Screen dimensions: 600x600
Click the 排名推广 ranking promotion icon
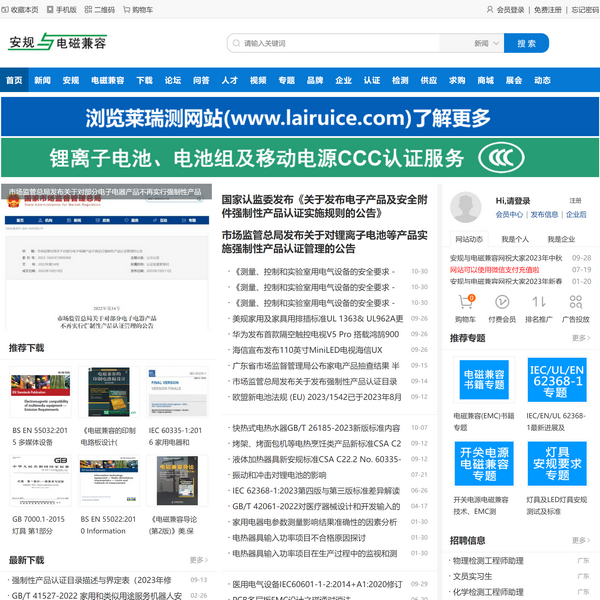(538, 302)
